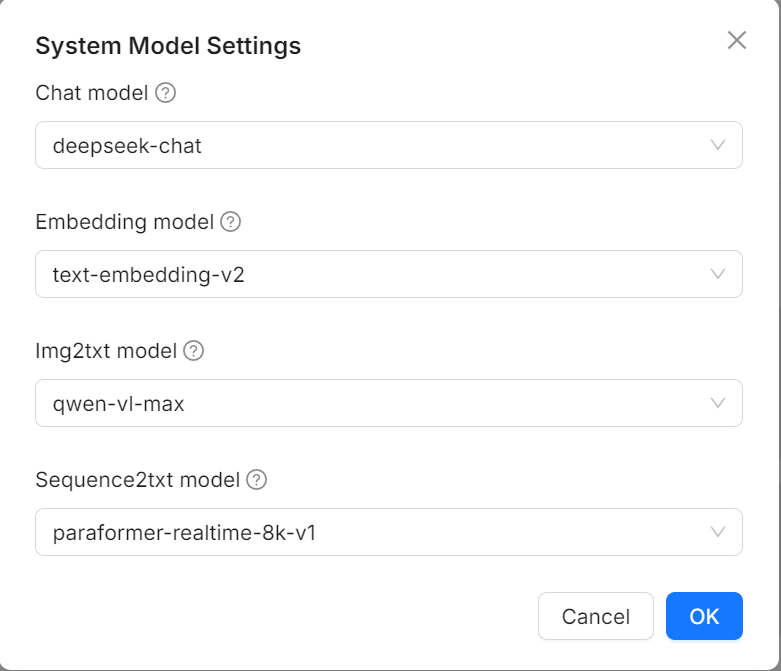Click the Sequence2txt model label text
Screen dimensions: 781x671
point(137,480)
